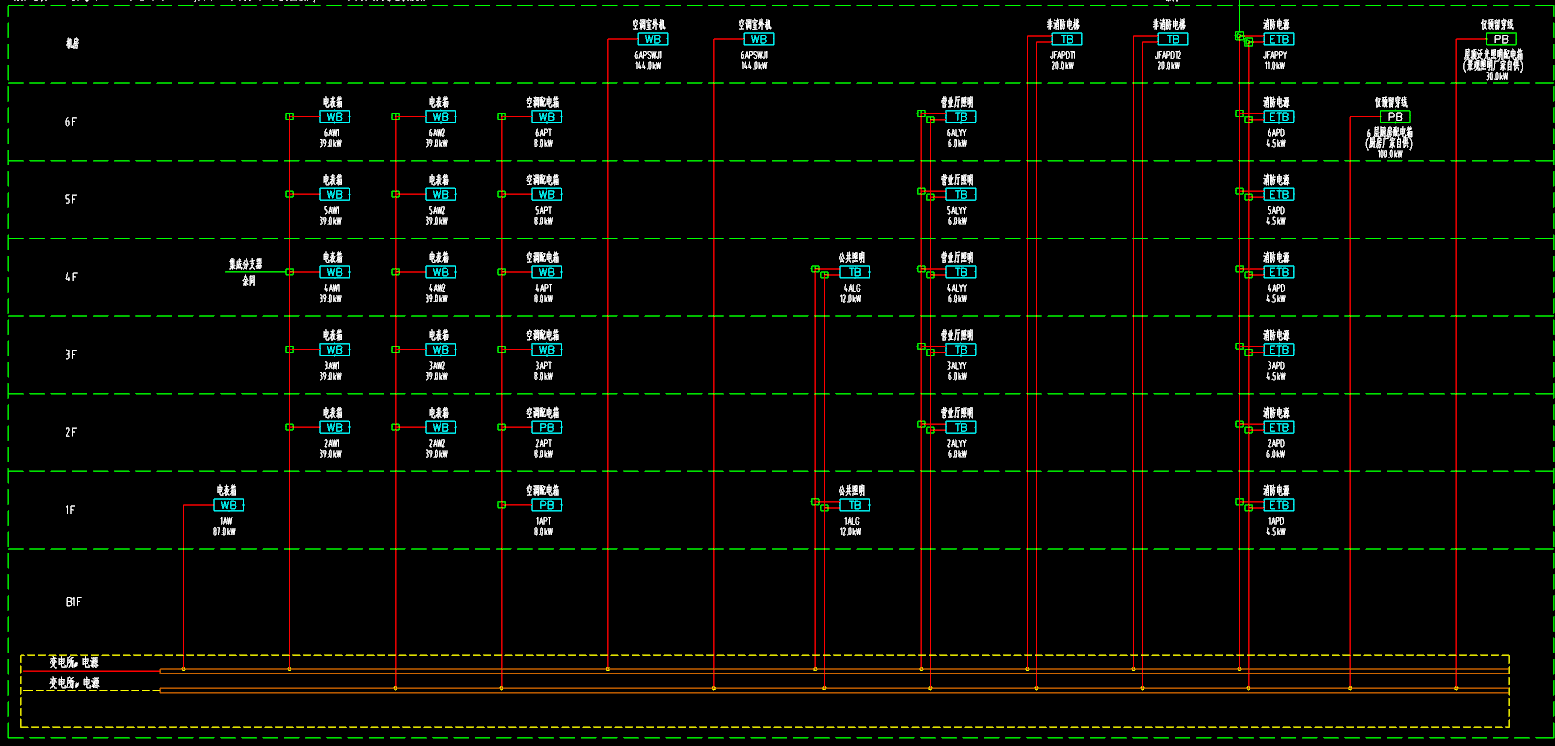Click the green junction node beside 3APT

click(x=501, y=349)
